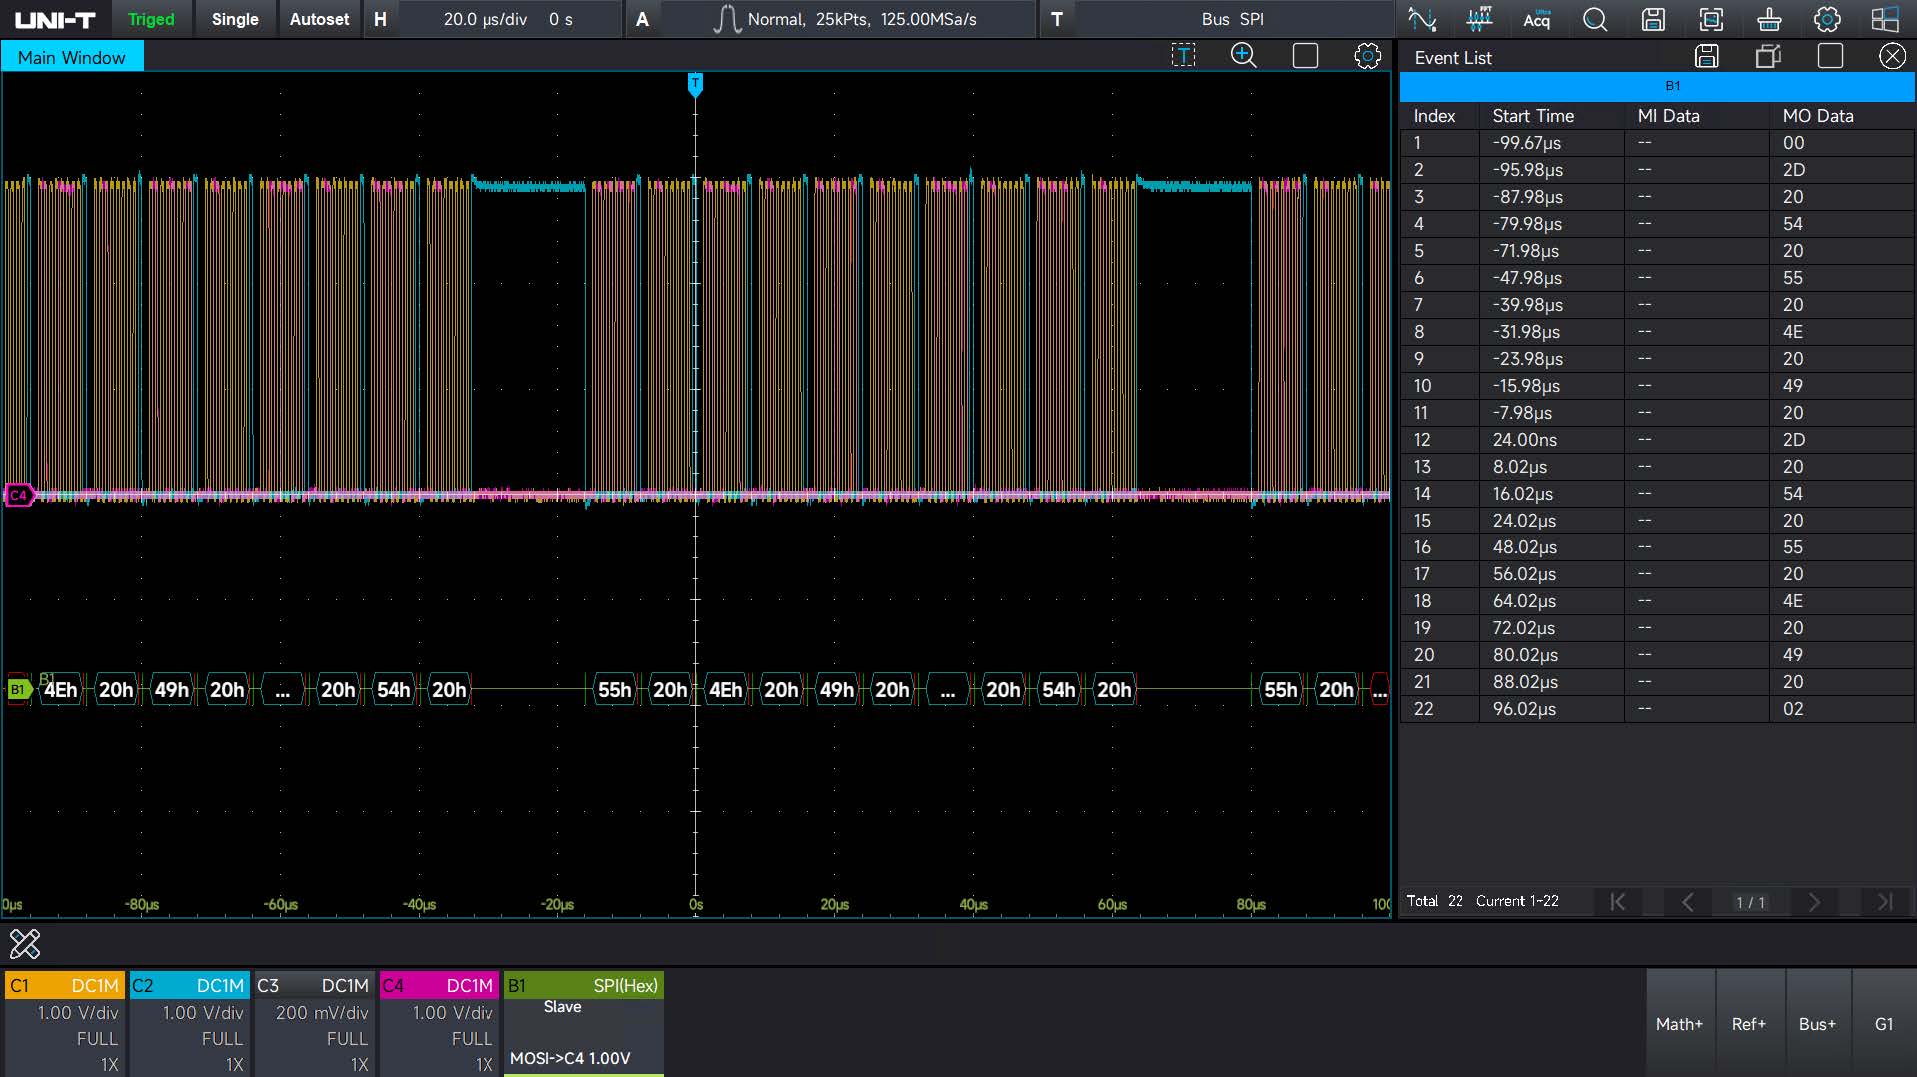The height and width of the screenshot is (1077, 1917).
Task: Open the FFT analysis icon
Action: (x=1479, y=19)
